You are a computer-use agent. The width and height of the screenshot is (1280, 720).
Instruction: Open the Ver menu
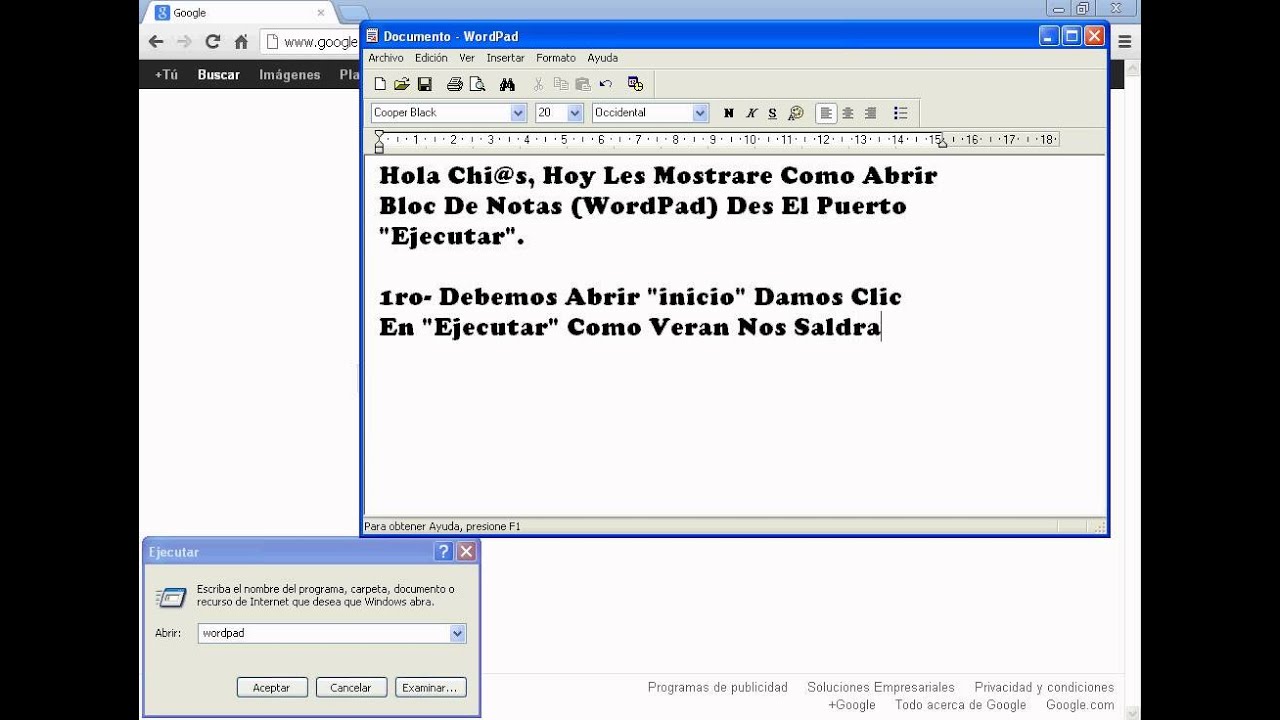(467, 58)
